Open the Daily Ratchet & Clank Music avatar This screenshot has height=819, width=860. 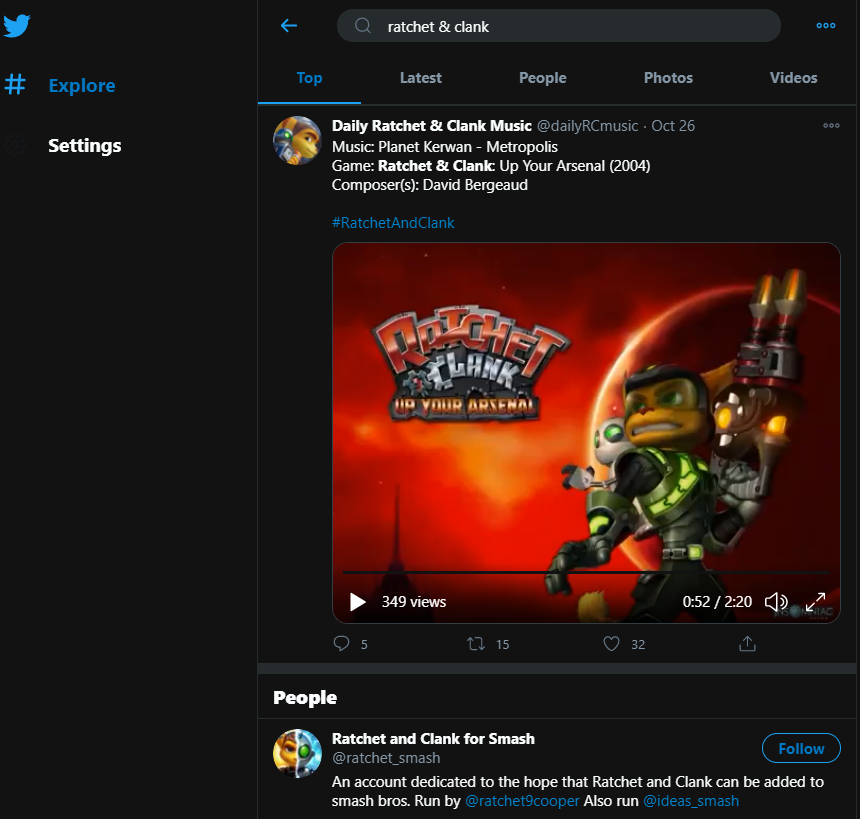(x=297, y=141)
